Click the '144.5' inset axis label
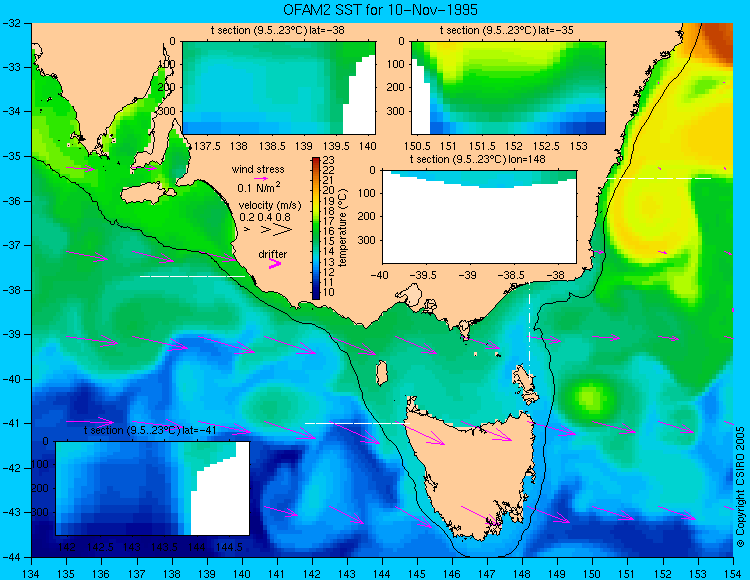Viewport: 750px width, 580px height. point(229,547)
